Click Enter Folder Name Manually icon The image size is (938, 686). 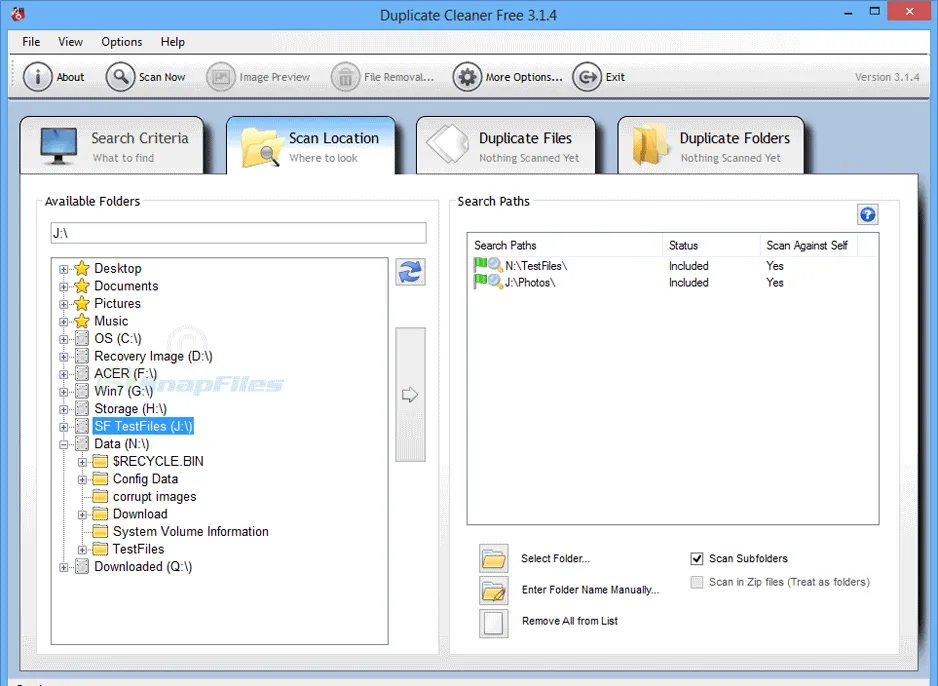pyautogui.click(x=494, y=590)
